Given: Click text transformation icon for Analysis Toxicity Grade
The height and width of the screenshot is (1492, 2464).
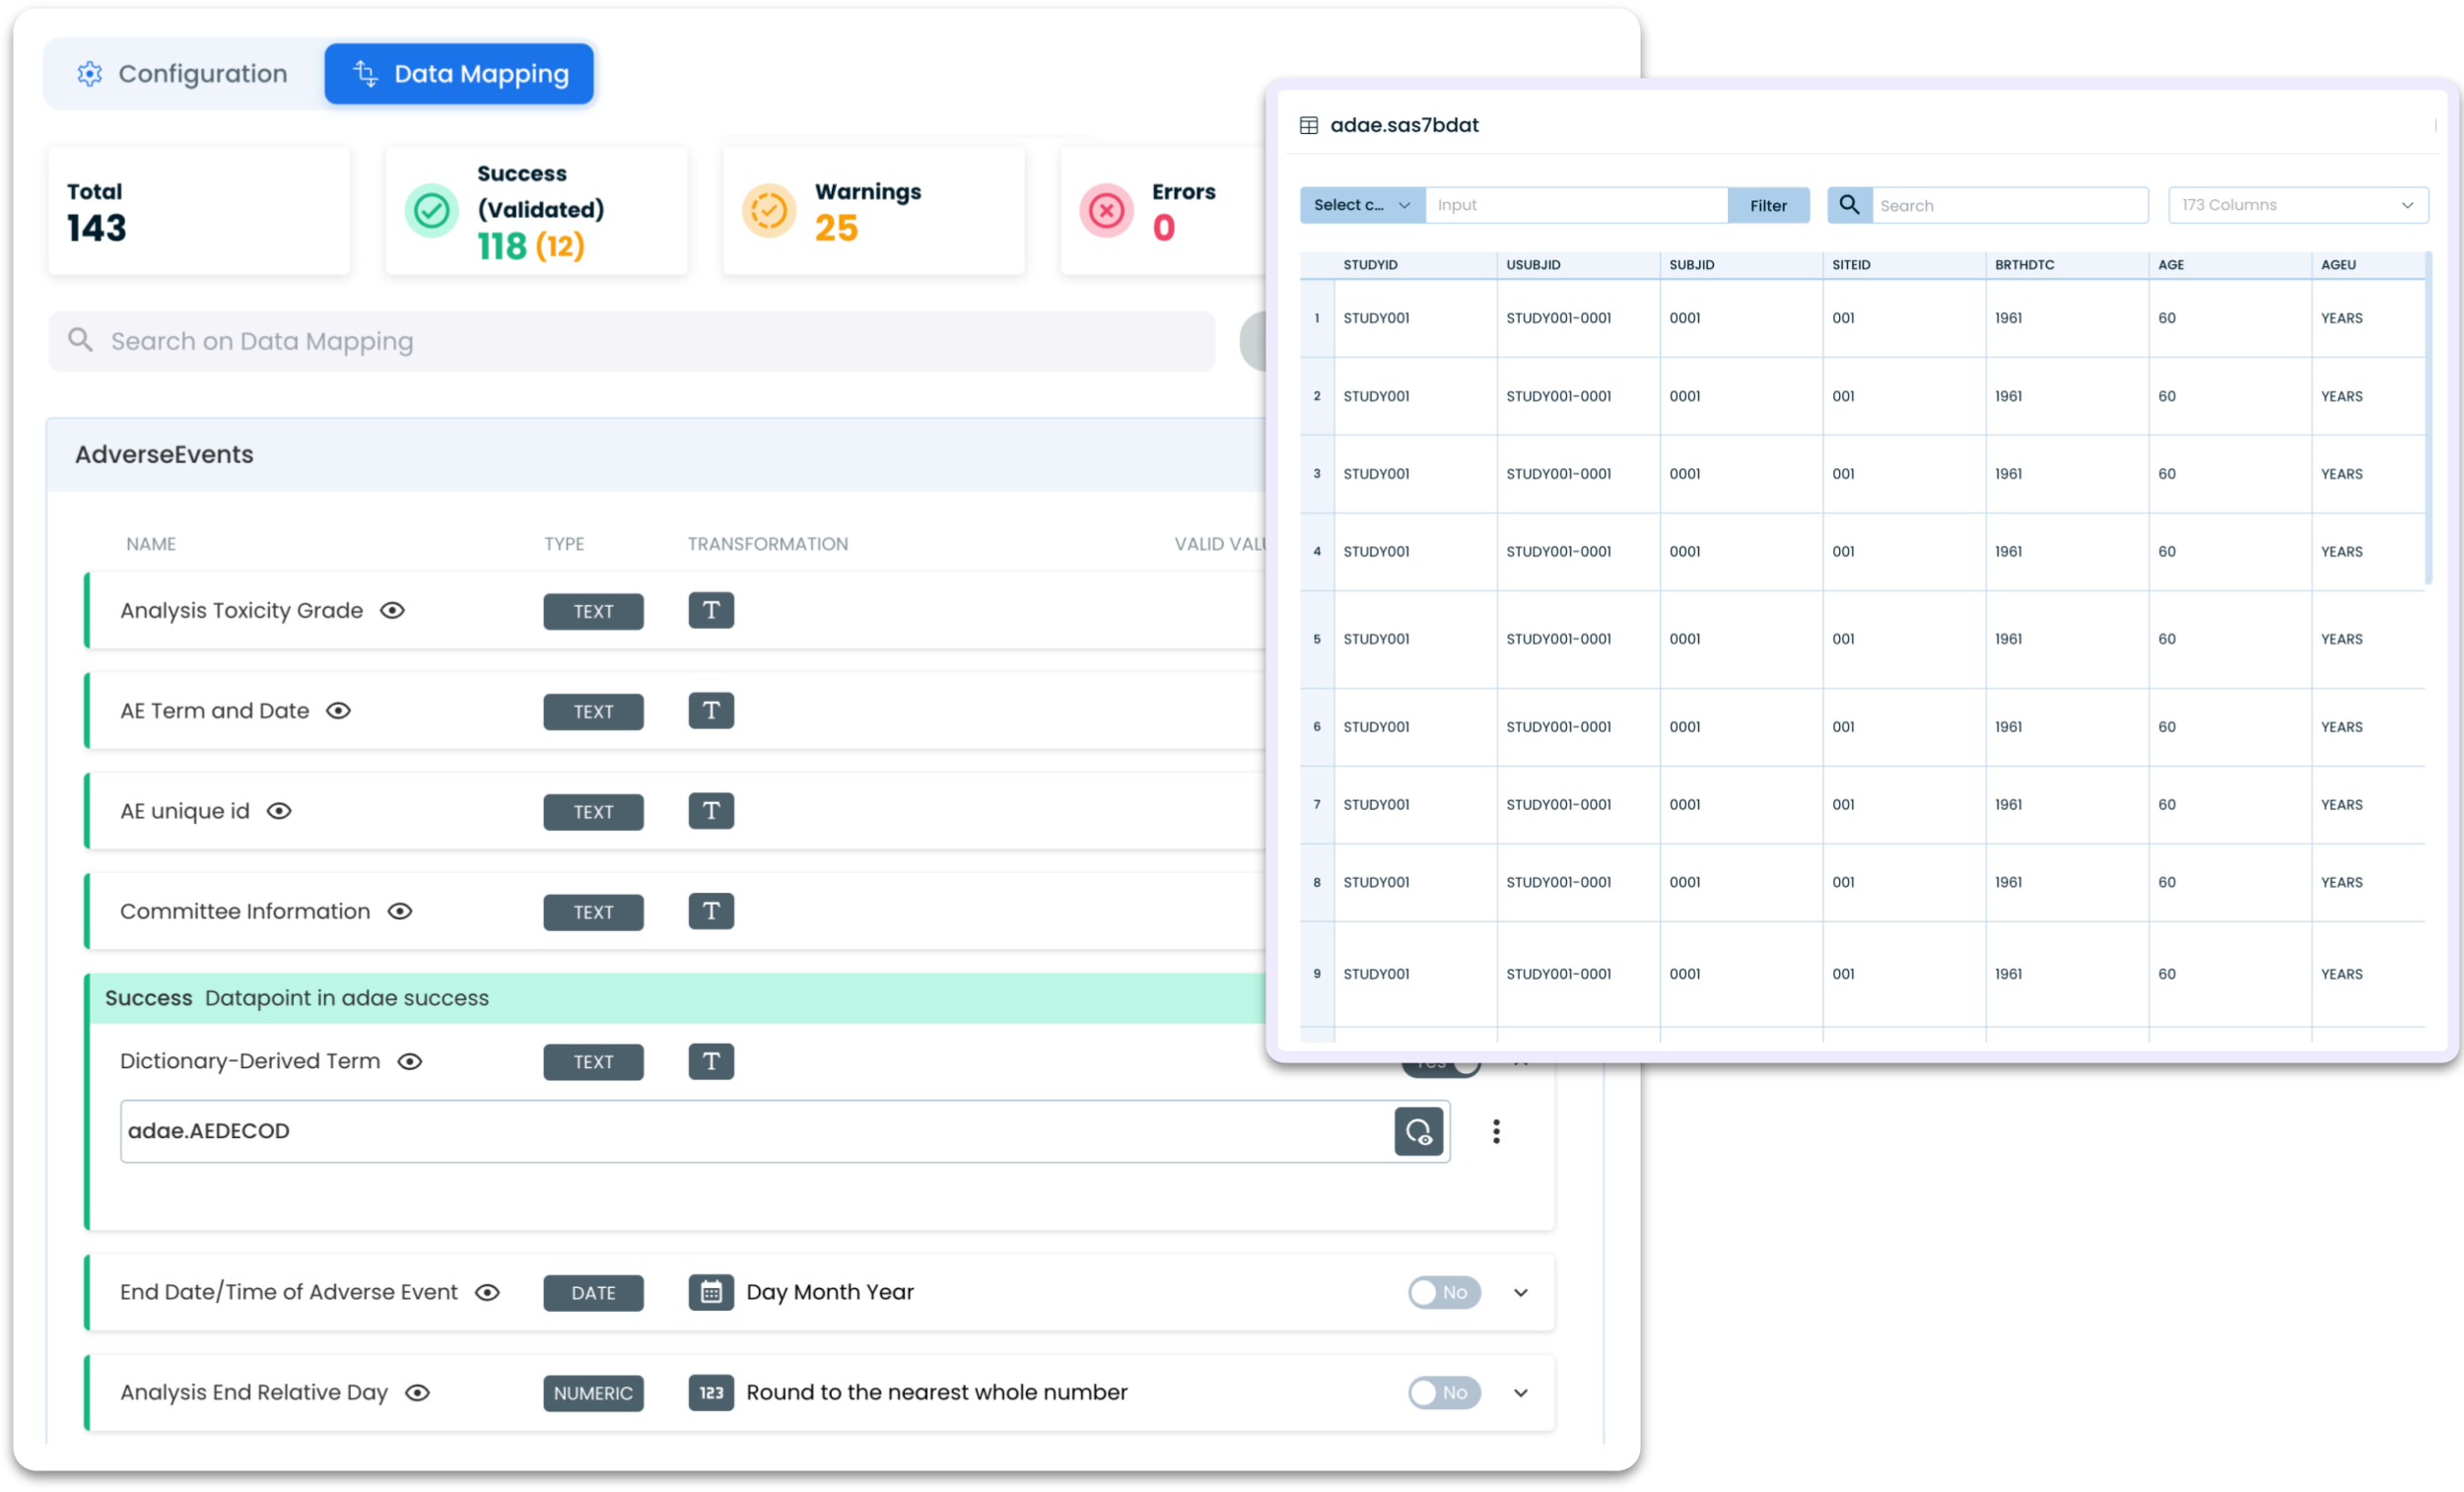Looking at the screenshot, I should point(711,611).
